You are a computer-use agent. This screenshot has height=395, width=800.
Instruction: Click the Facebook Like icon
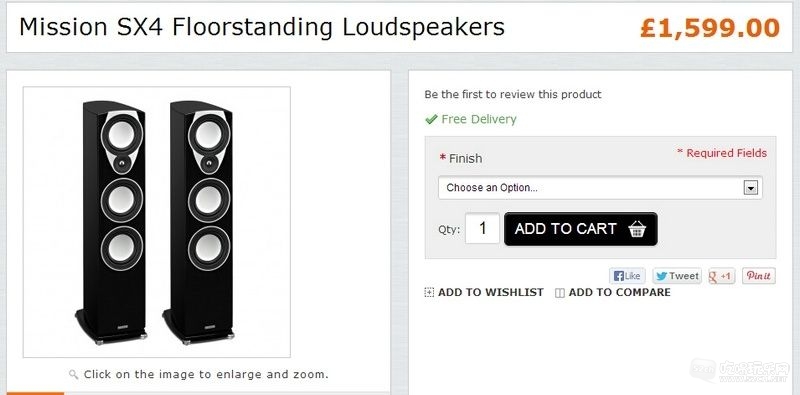[618, 276]
